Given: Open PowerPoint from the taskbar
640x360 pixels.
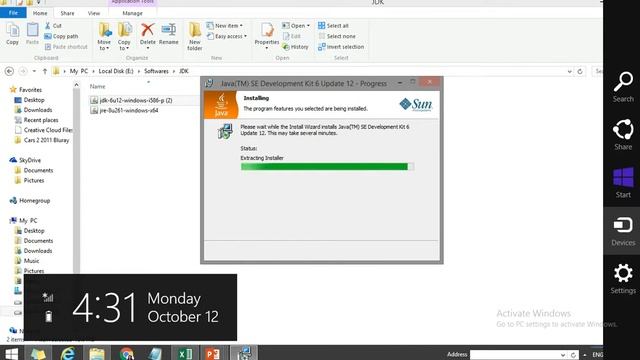Looking at the screenshot, I should (x=213, y=353).
